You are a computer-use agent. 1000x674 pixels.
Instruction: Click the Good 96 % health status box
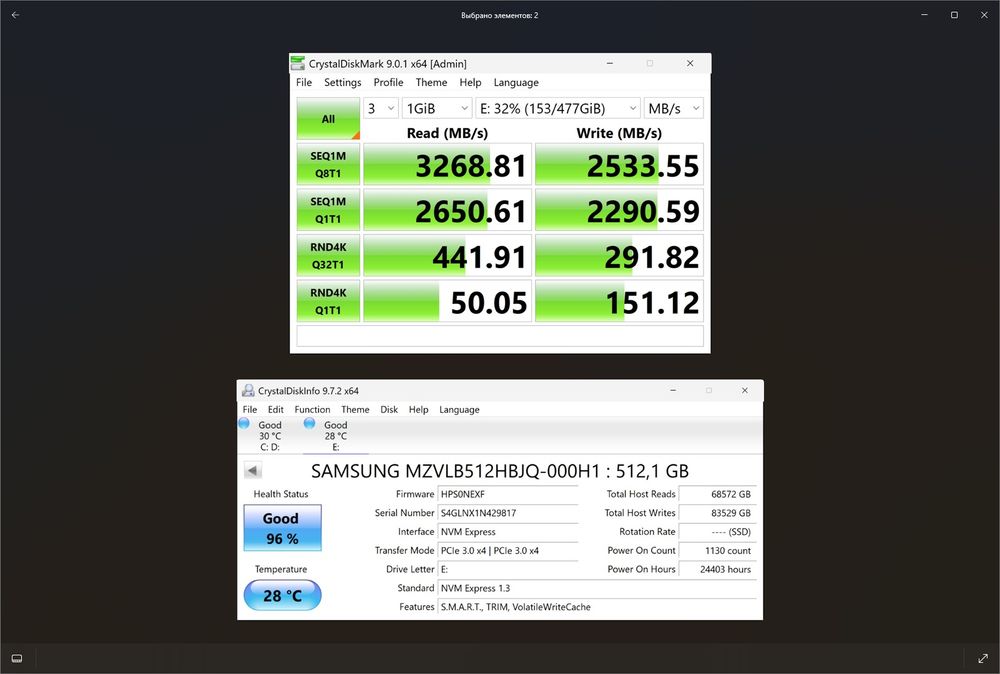pyautogui.click(x=283, y=528)
